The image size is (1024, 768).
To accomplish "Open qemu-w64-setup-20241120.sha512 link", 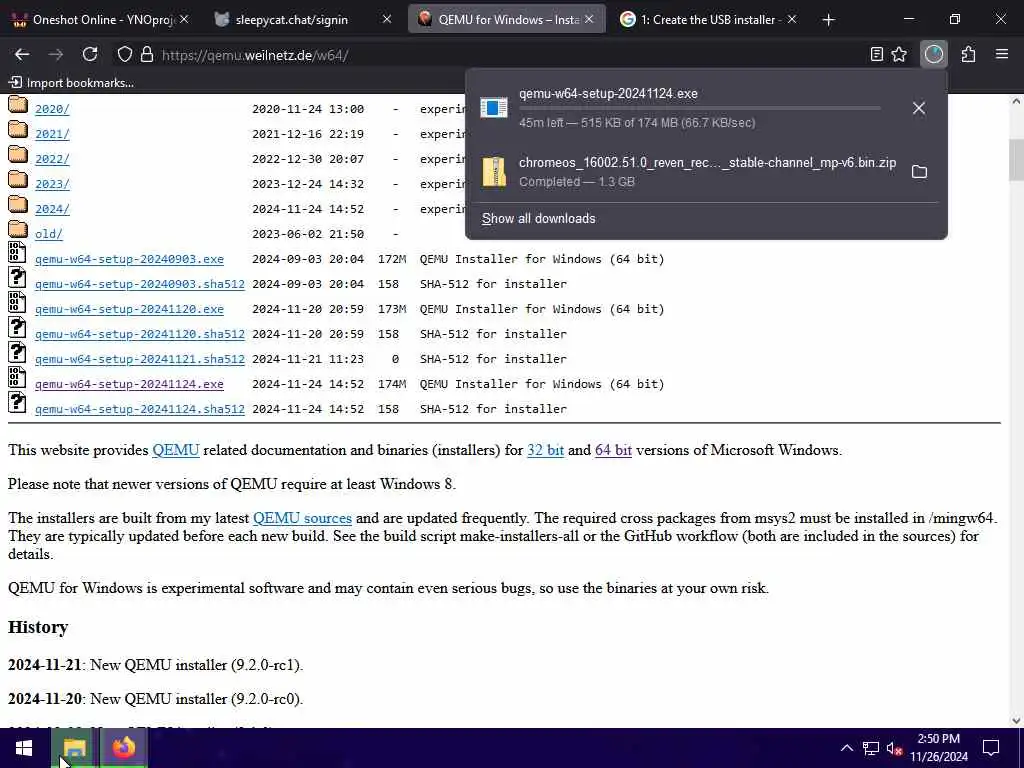I will [140, 334].
